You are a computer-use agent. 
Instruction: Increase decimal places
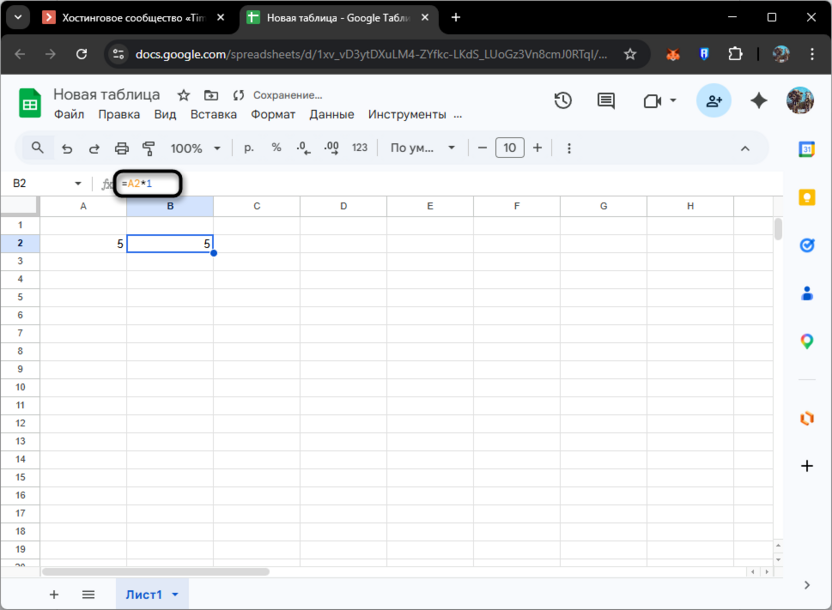(332, 148)
